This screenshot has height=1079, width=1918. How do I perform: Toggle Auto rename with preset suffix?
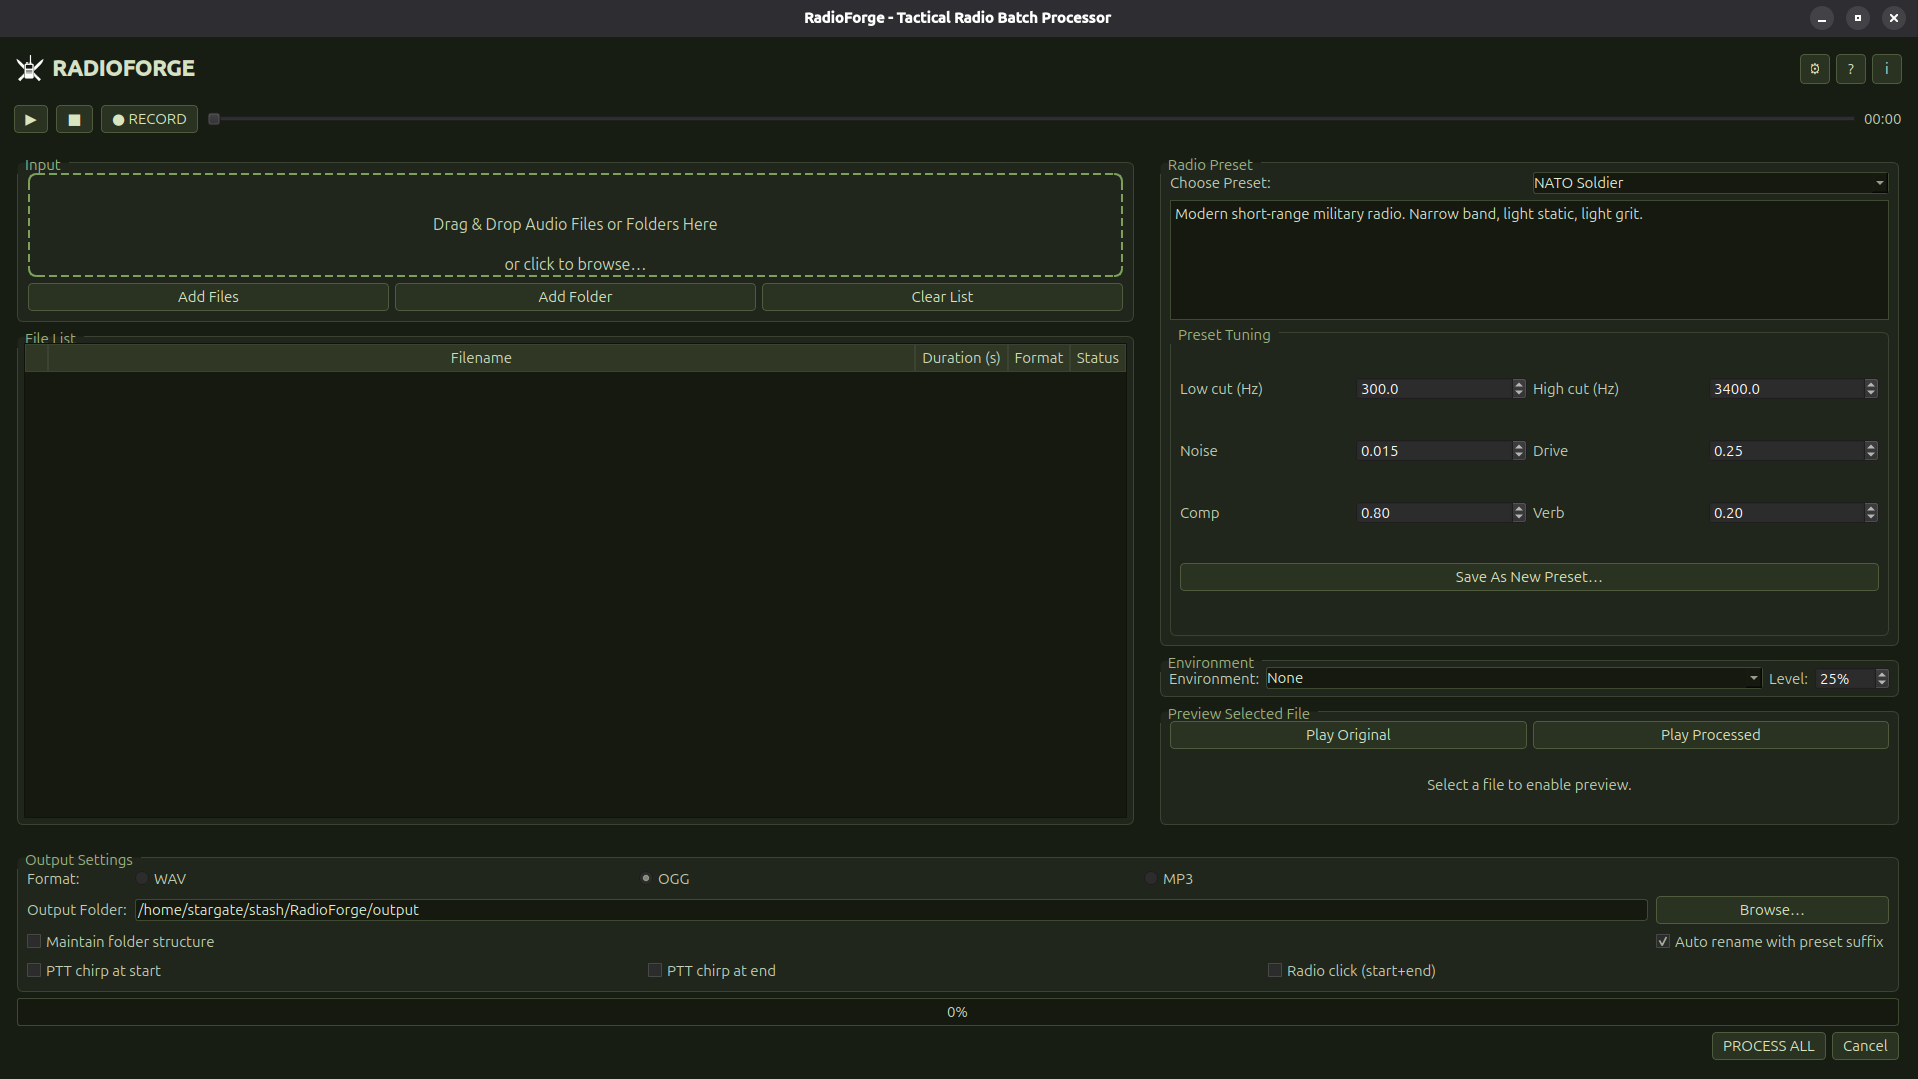coord(1663,942)
